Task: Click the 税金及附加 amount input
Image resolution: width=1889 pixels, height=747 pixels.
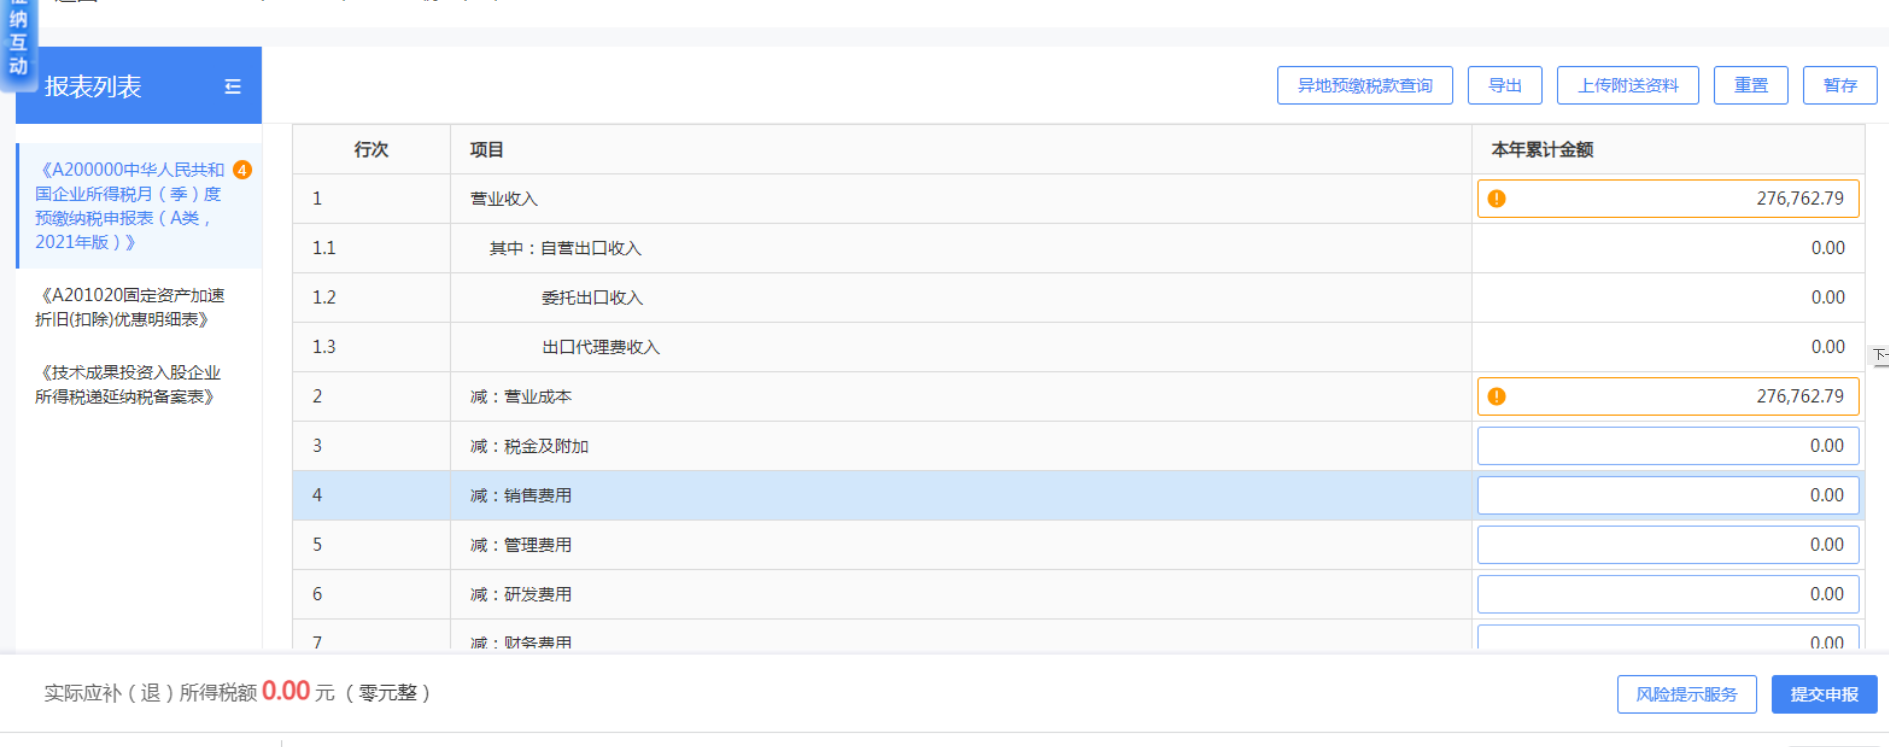Action: [x=1667, y=446]
